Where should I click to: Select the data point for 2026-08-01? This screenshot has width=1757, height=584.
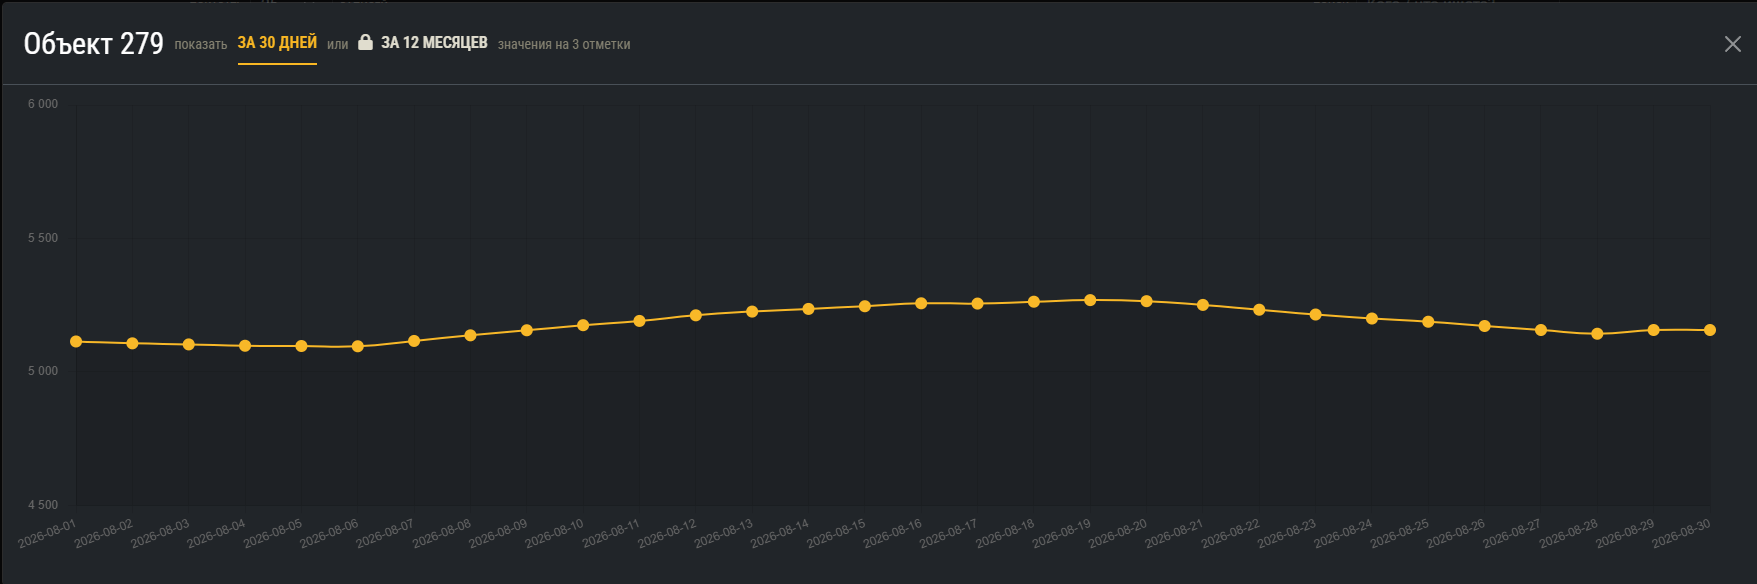coord(76,342)
